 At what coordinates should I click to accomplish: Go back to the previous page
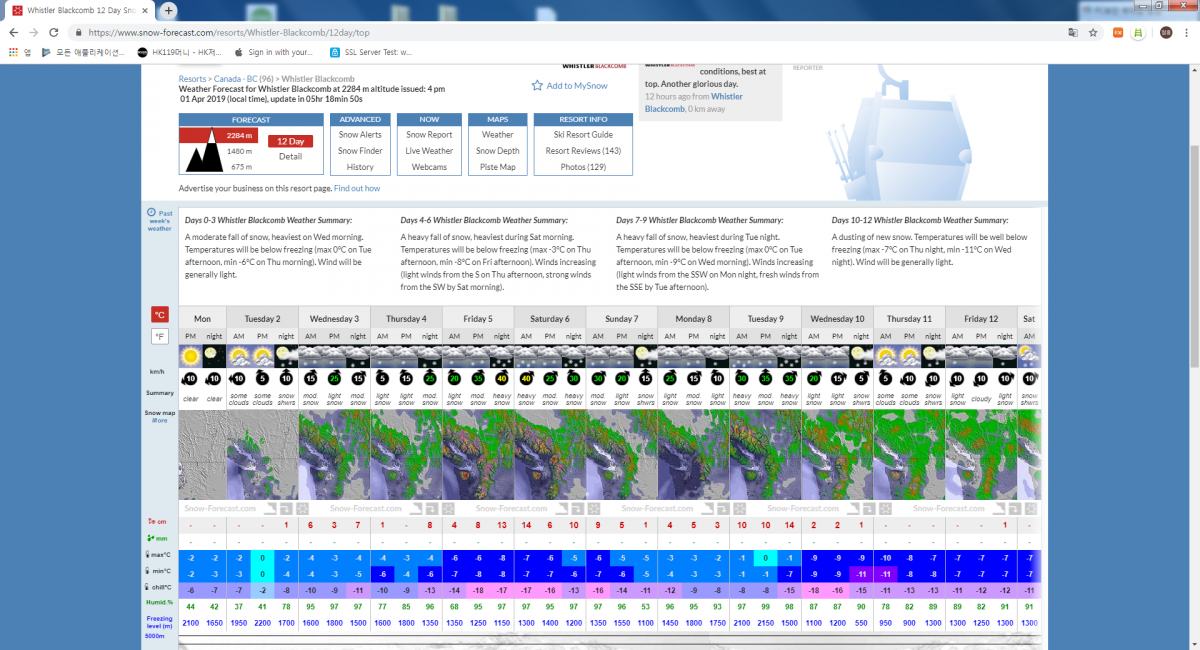(x=13, y=32)
